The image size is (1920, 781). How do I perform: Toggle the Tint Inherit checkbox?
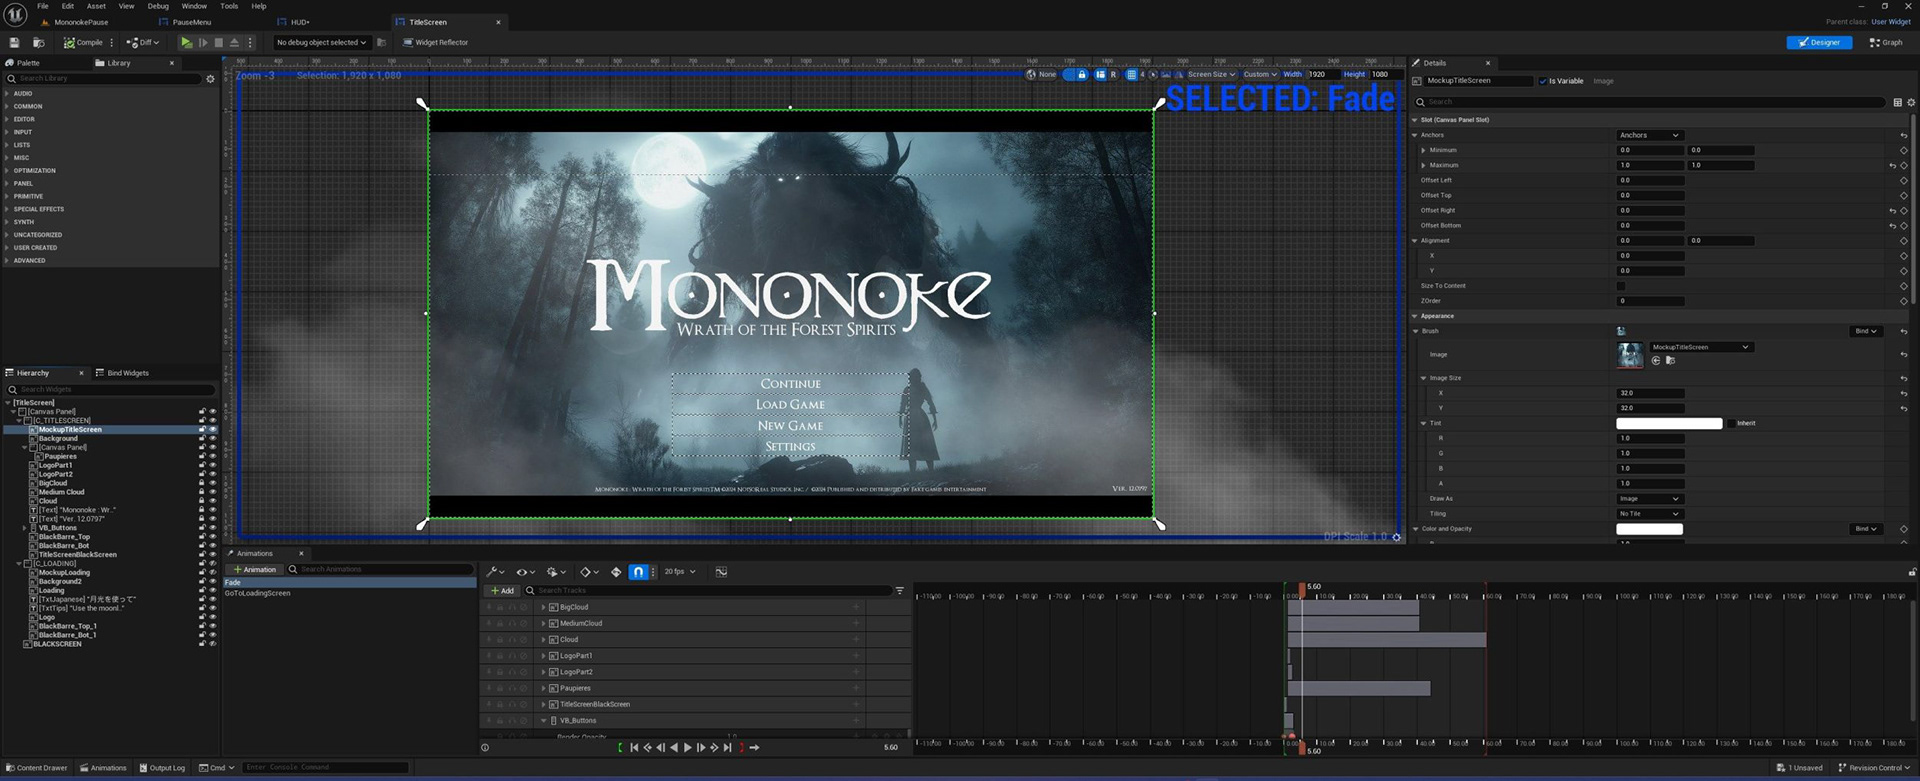[1731, 423]
